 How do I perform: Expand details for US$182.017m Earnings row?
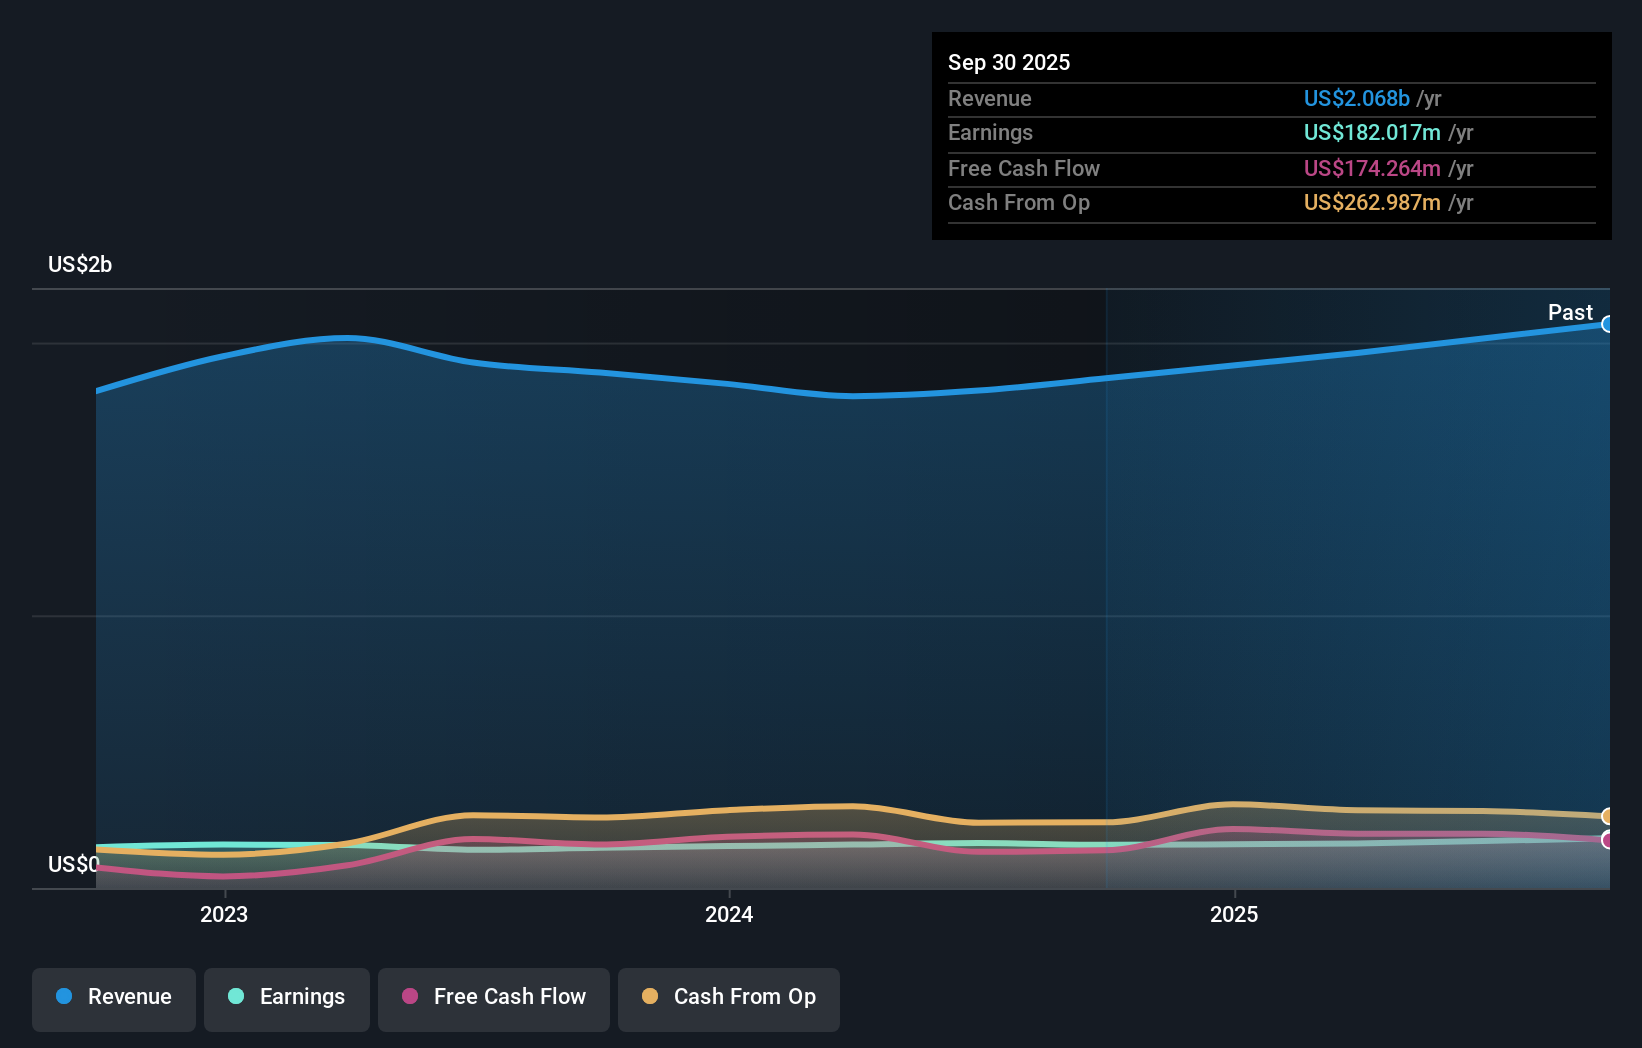(x=1372, y=132)
